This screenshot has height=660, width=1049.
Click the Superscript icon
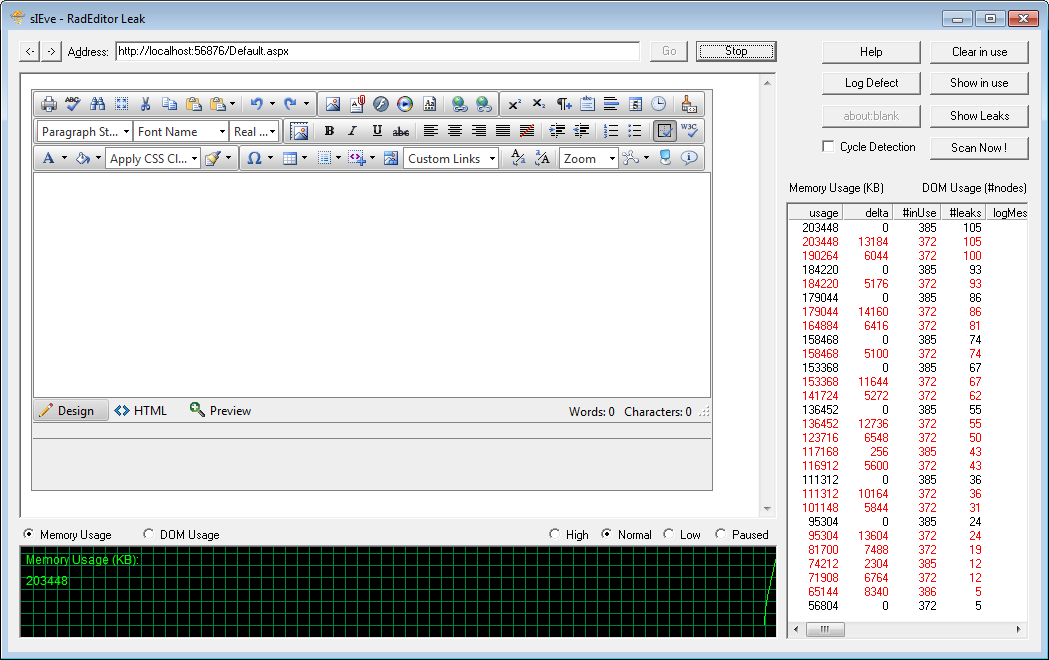coord(514,104)
